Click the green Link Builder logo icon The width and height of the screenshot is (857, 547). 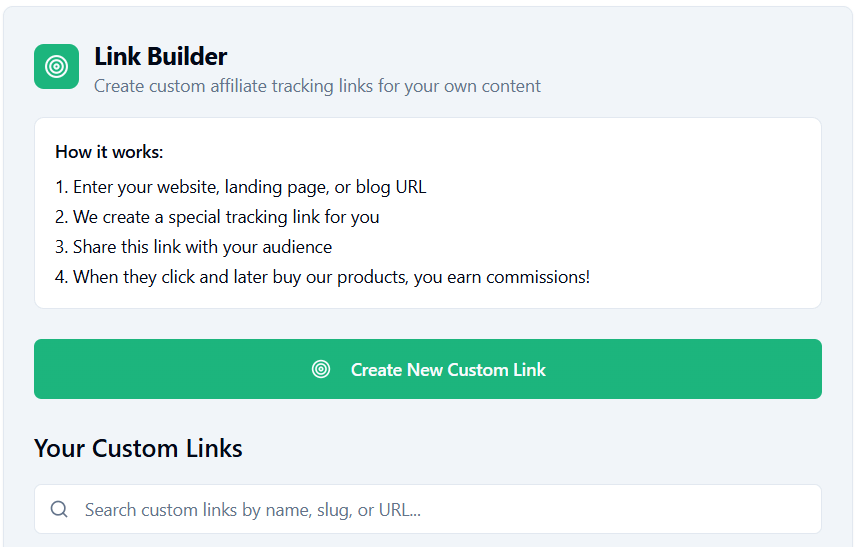56,66
